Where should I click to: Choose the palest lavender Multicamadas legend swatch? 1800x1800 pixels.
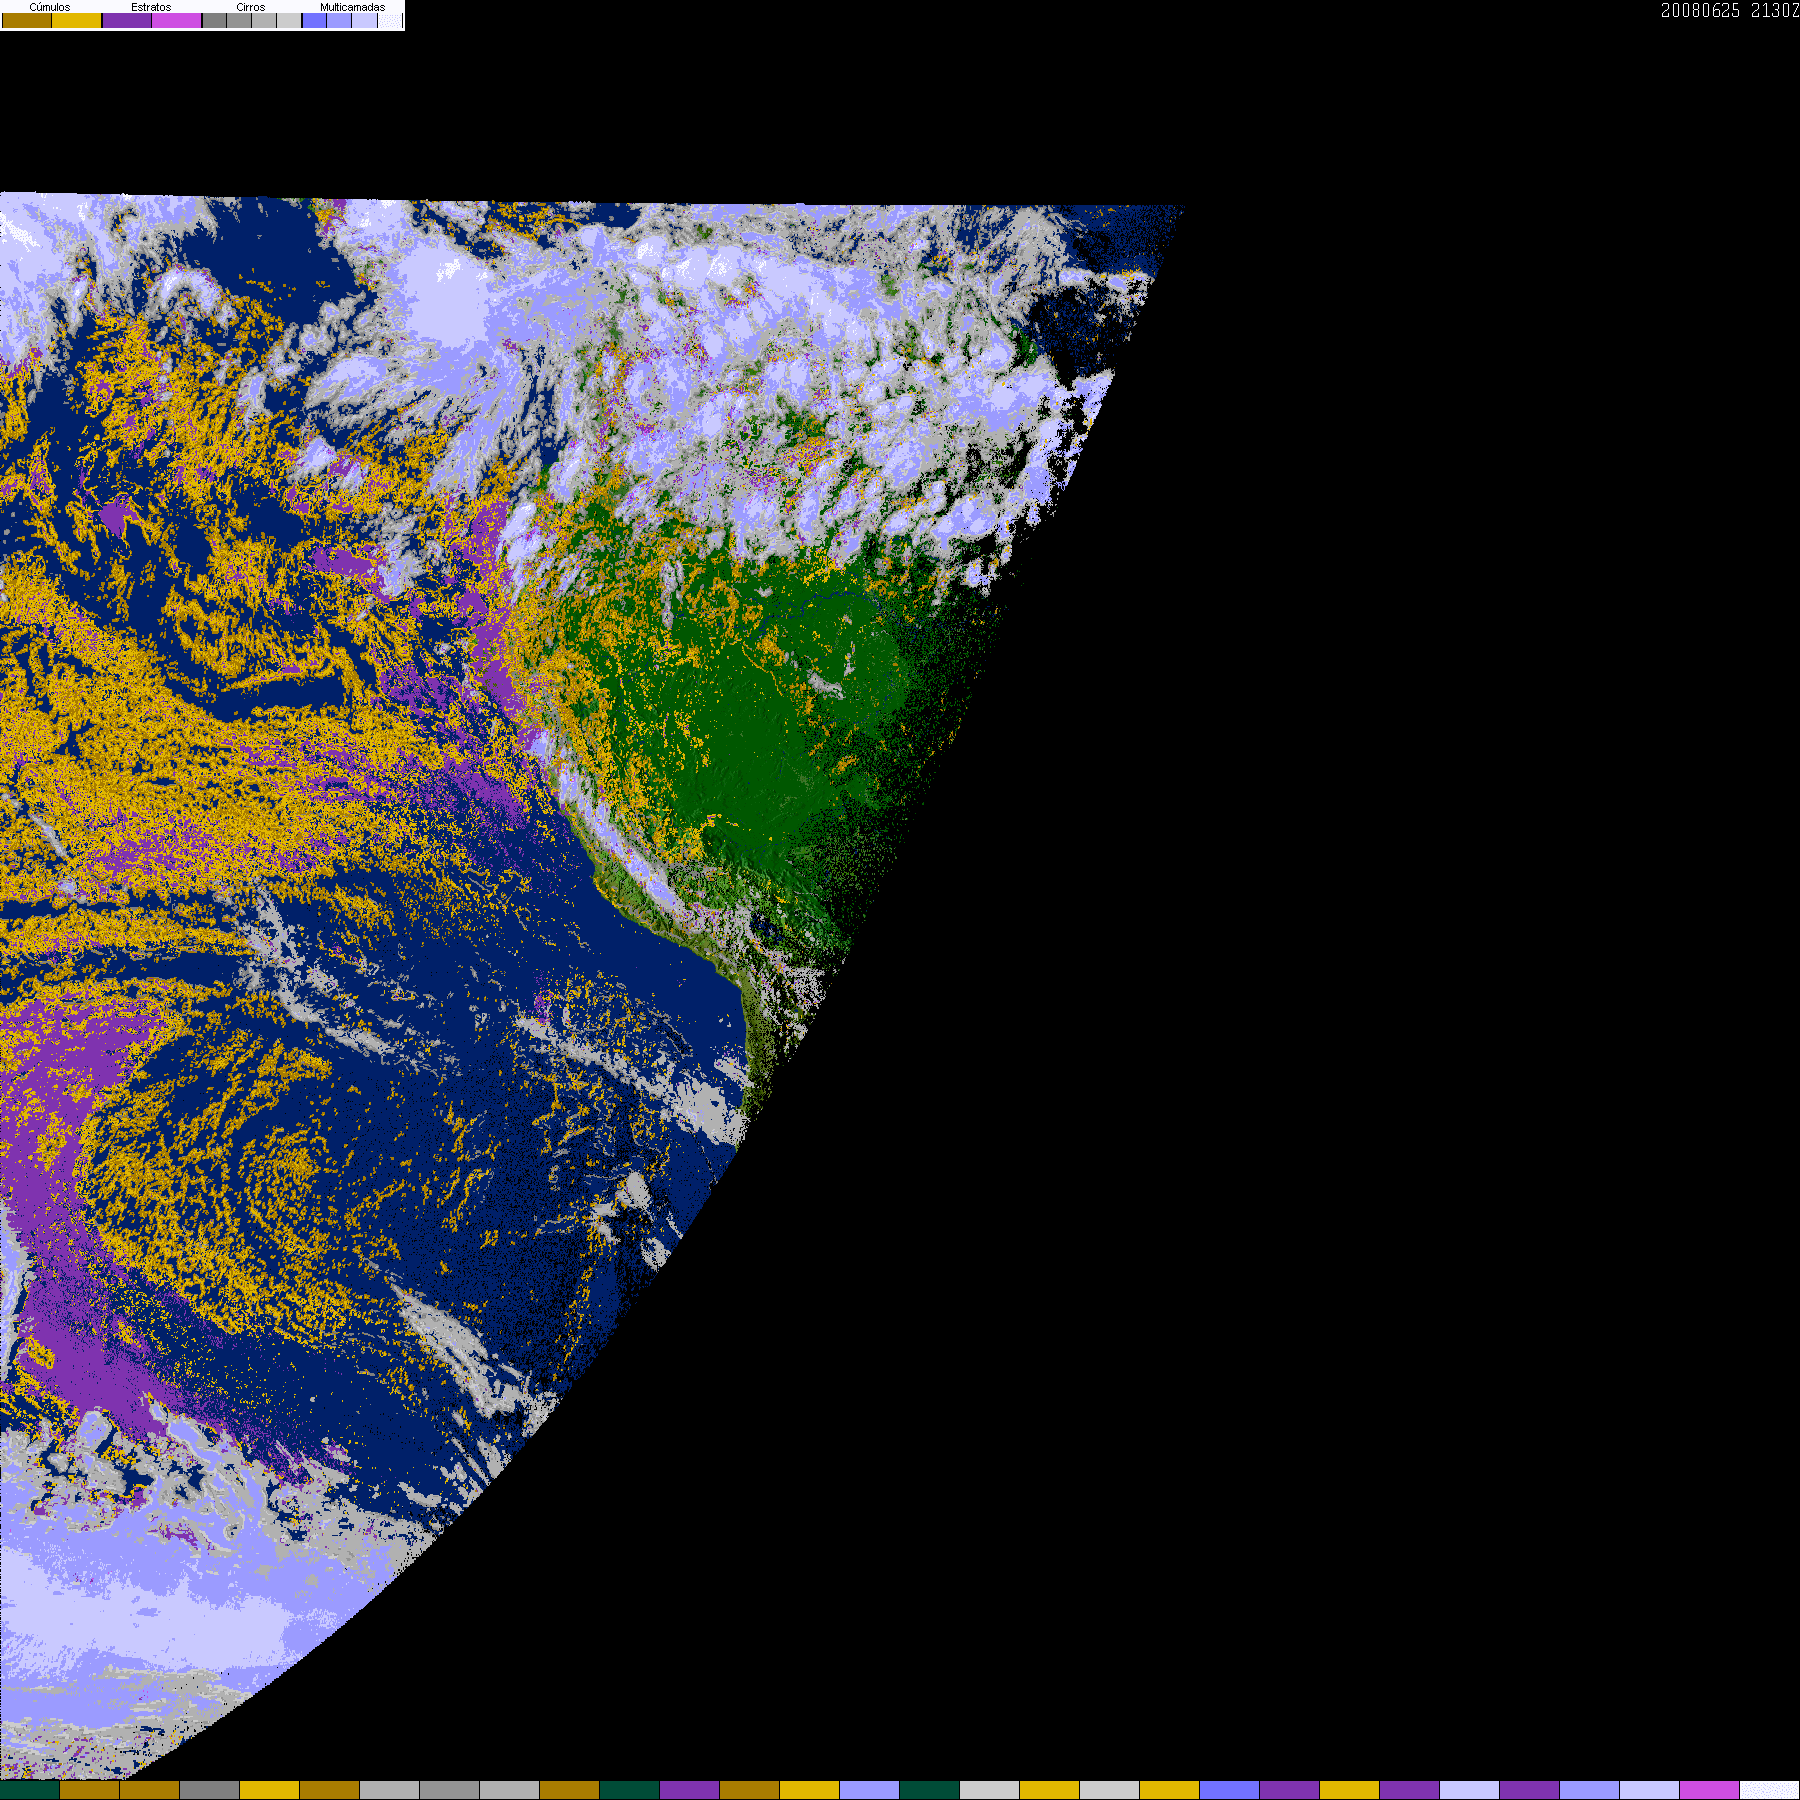point(364,20)
